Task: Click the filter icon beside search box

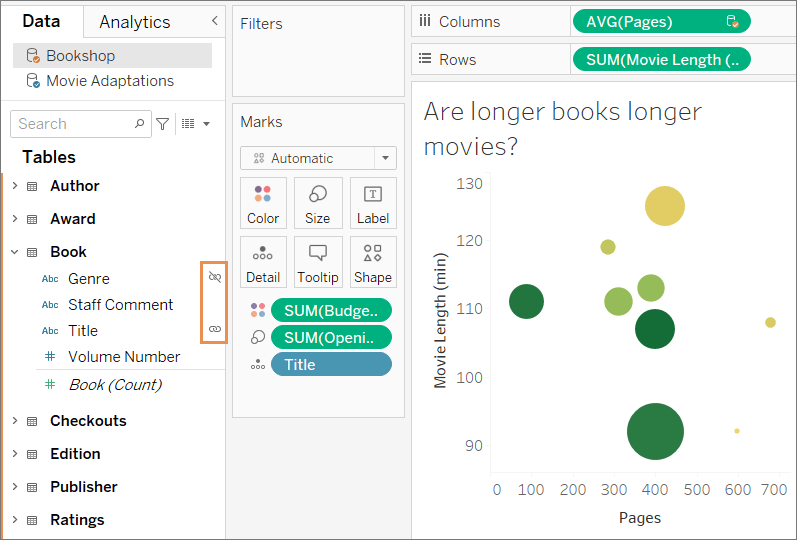Action: tap(162, 124)
